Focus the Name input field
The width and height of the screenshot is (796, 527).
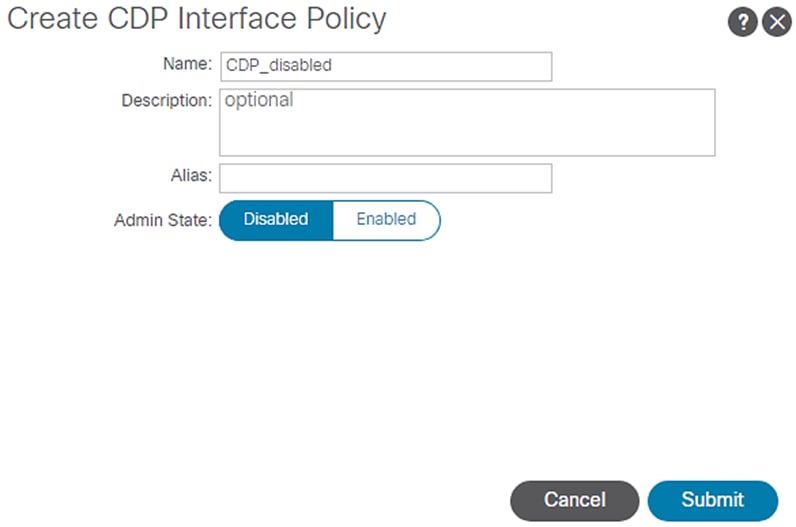tap(440, 66)
